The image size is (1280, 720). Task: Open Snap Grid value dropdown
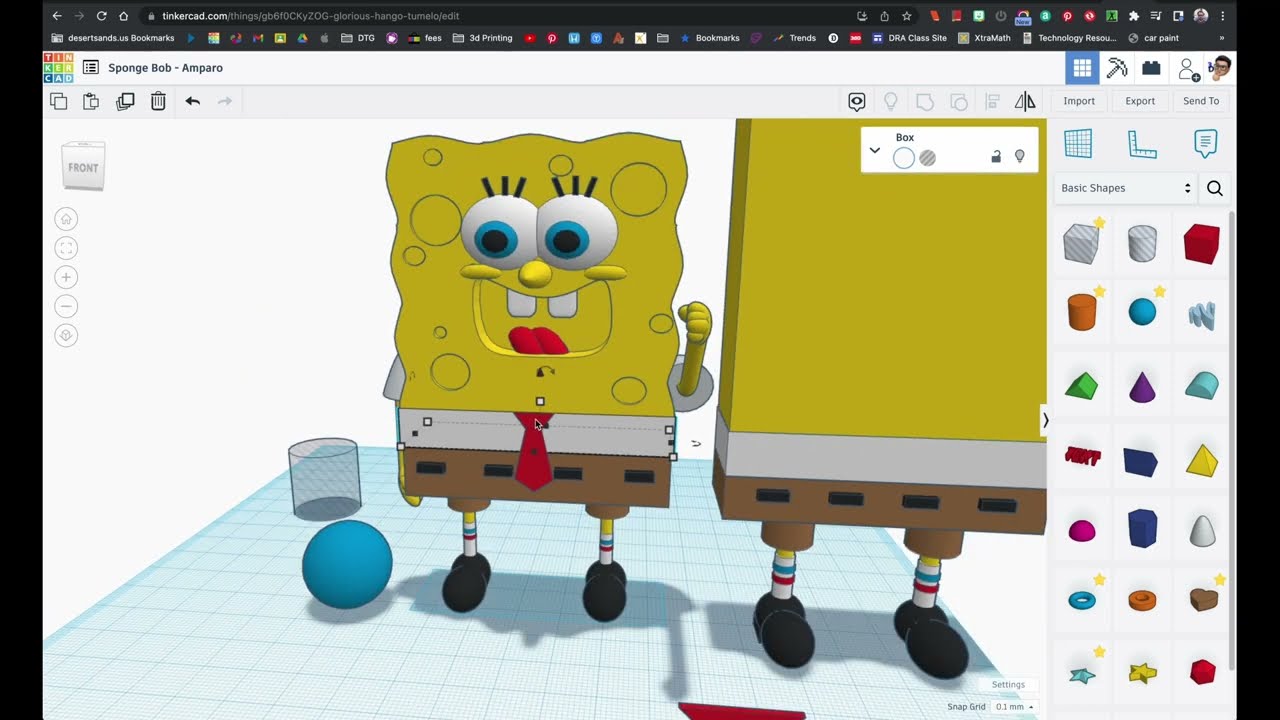[x=1013, y=707]
